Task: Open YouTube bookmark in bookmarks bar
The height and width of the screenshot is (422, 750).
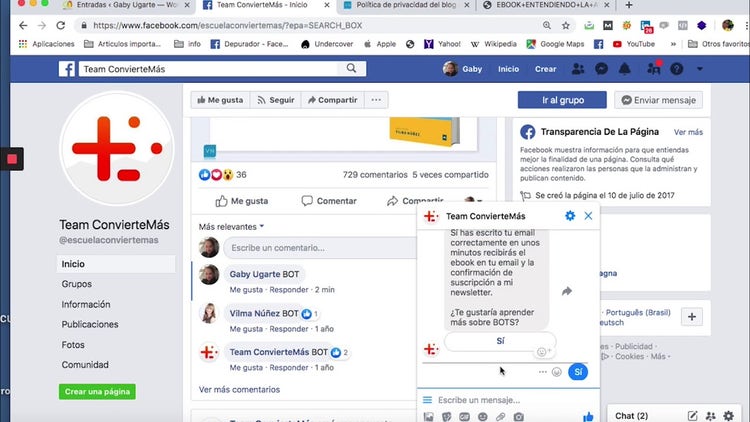Action: point(634,44)
